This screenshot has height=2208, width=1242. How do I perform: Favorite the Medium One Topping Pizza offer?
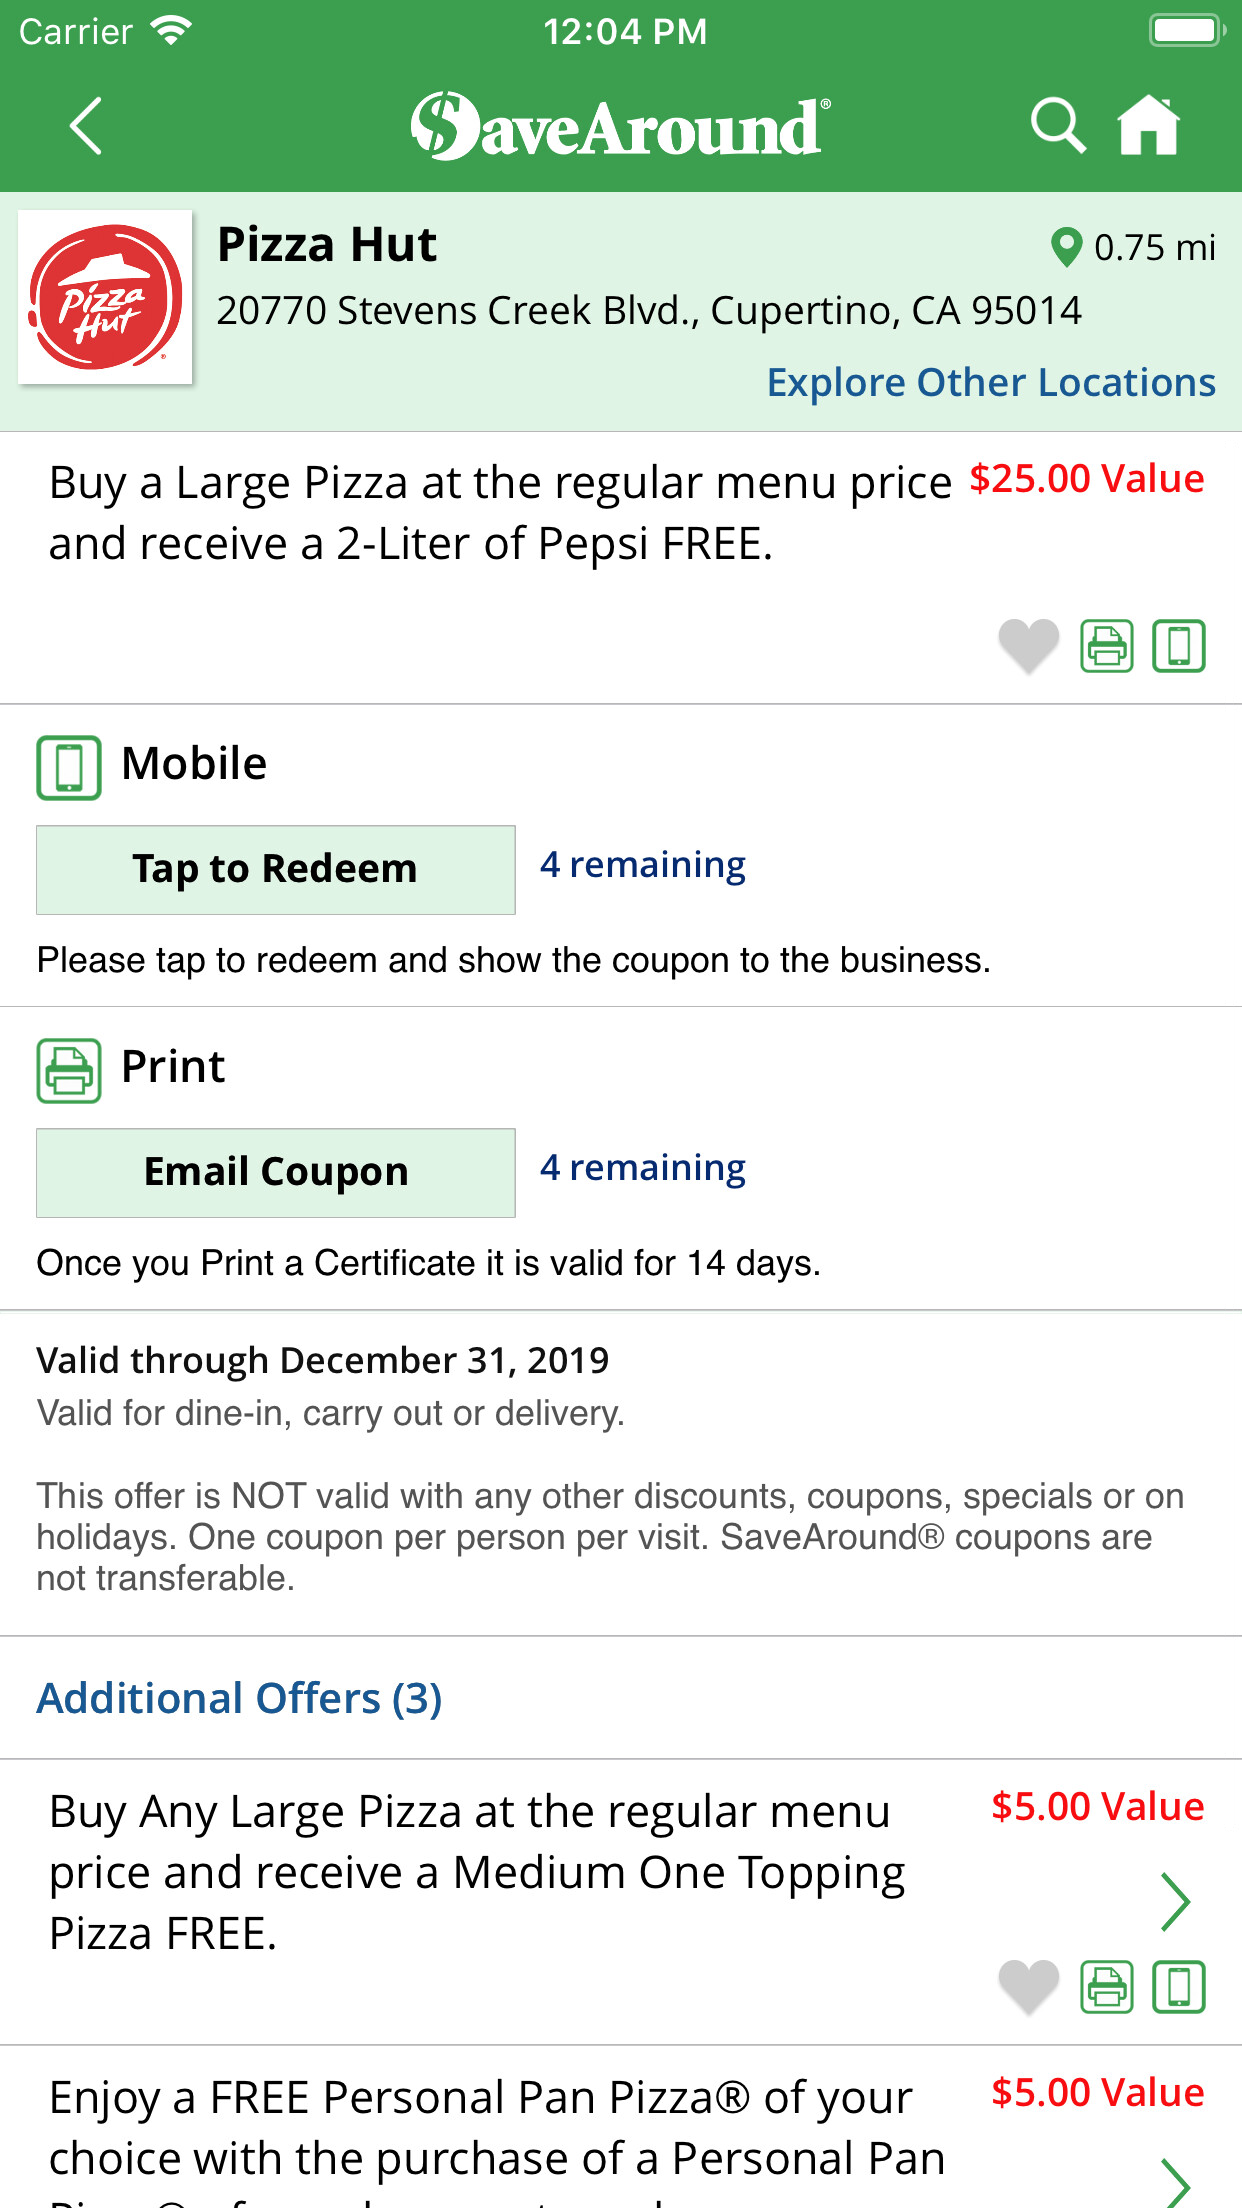[x=1028, y=1985]
